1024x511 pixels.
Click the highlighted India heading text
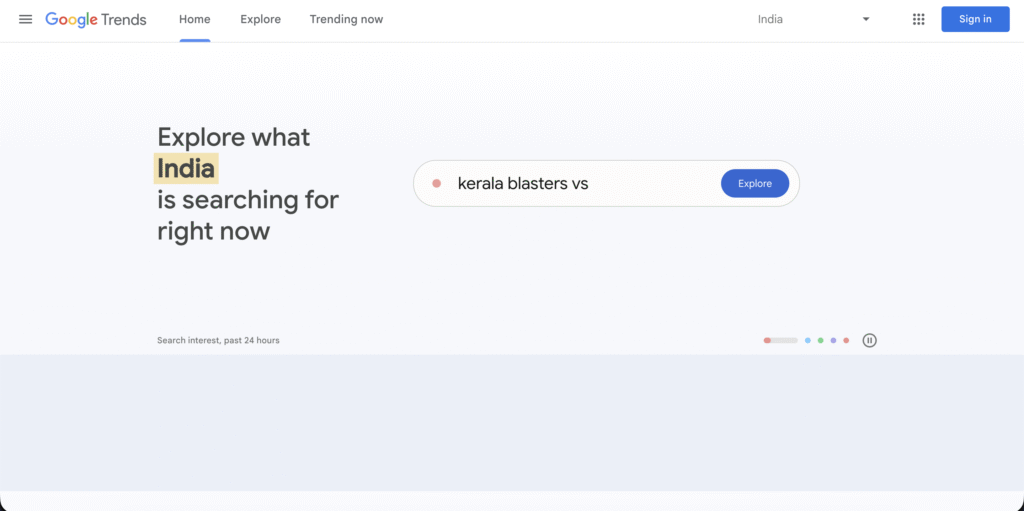186,168
